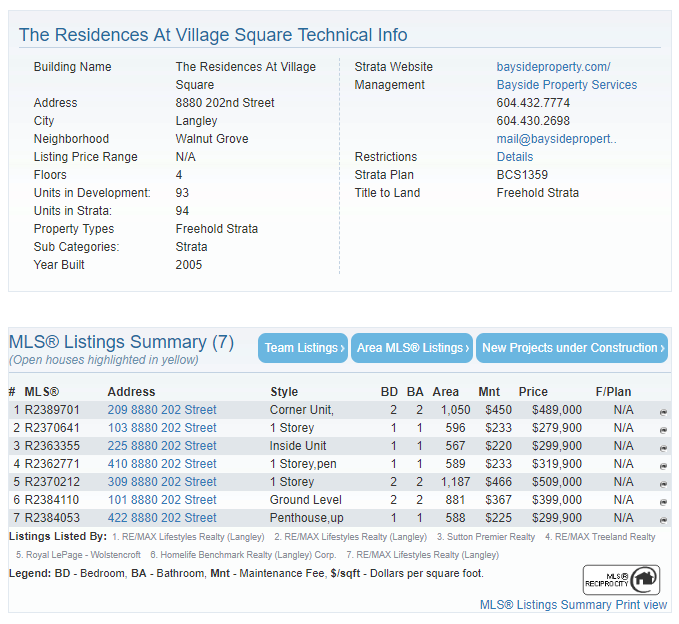Open New Projects under Construction button

click(x=572, y=348)
